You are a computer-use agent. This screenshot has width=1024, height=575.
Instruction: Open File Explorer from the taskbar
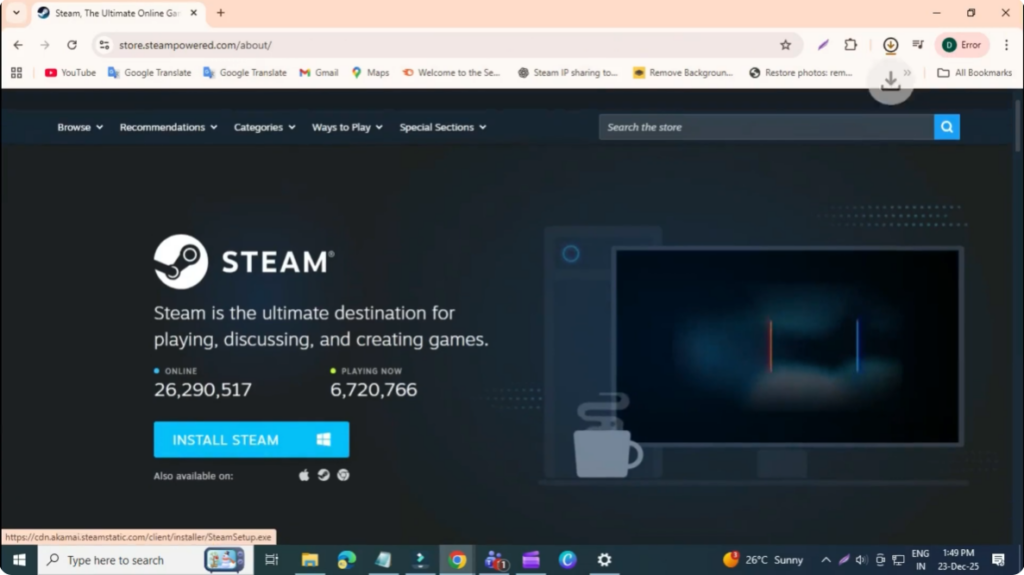pyautogui.click(x=310, y=560)
